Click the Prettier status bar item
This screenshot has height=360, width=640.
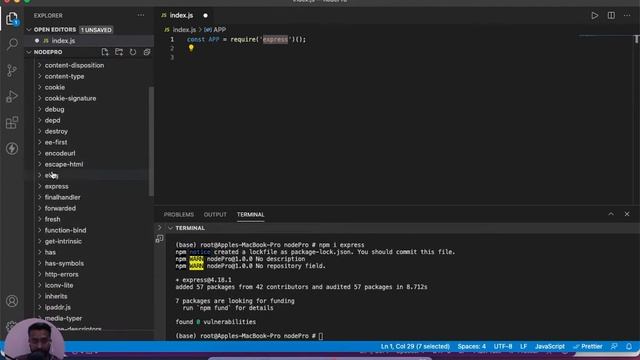point(588,346)
